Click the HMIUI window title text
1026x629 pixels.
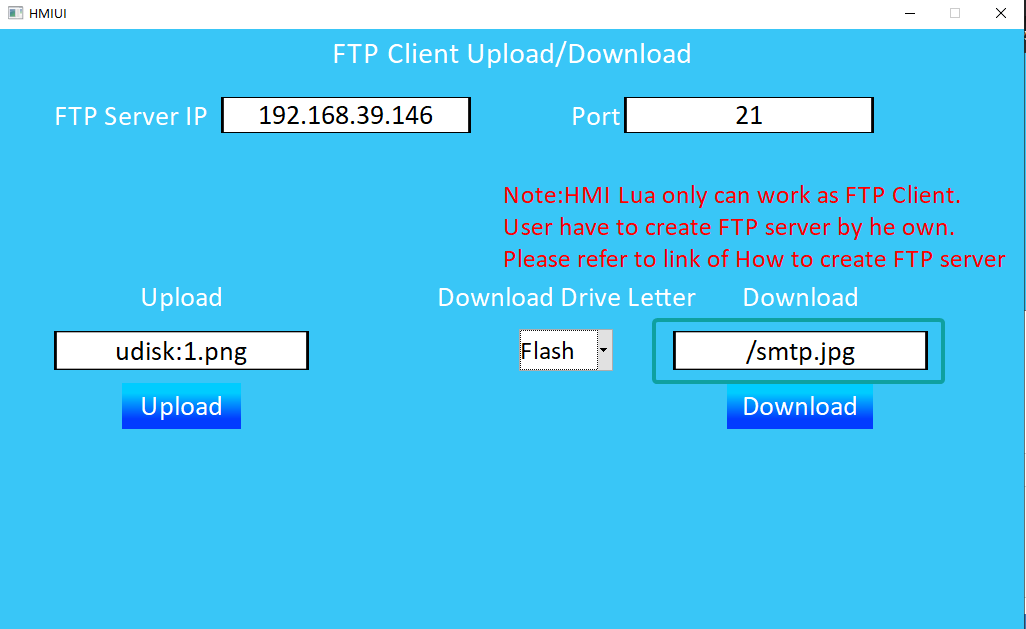click(48, 13)
